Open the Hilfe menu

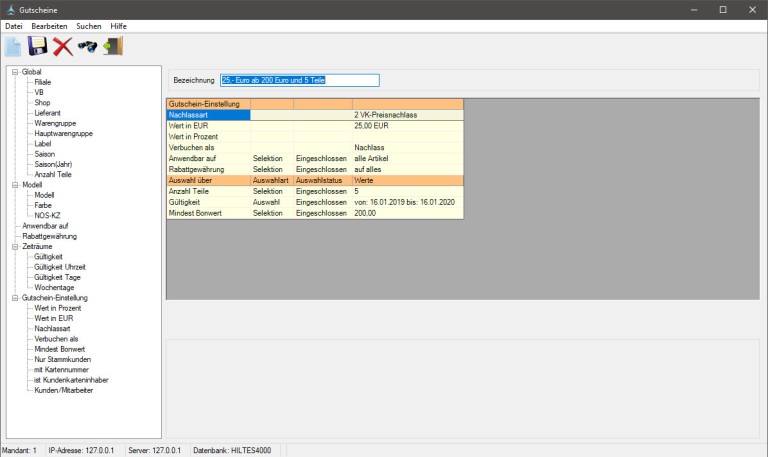119,25
